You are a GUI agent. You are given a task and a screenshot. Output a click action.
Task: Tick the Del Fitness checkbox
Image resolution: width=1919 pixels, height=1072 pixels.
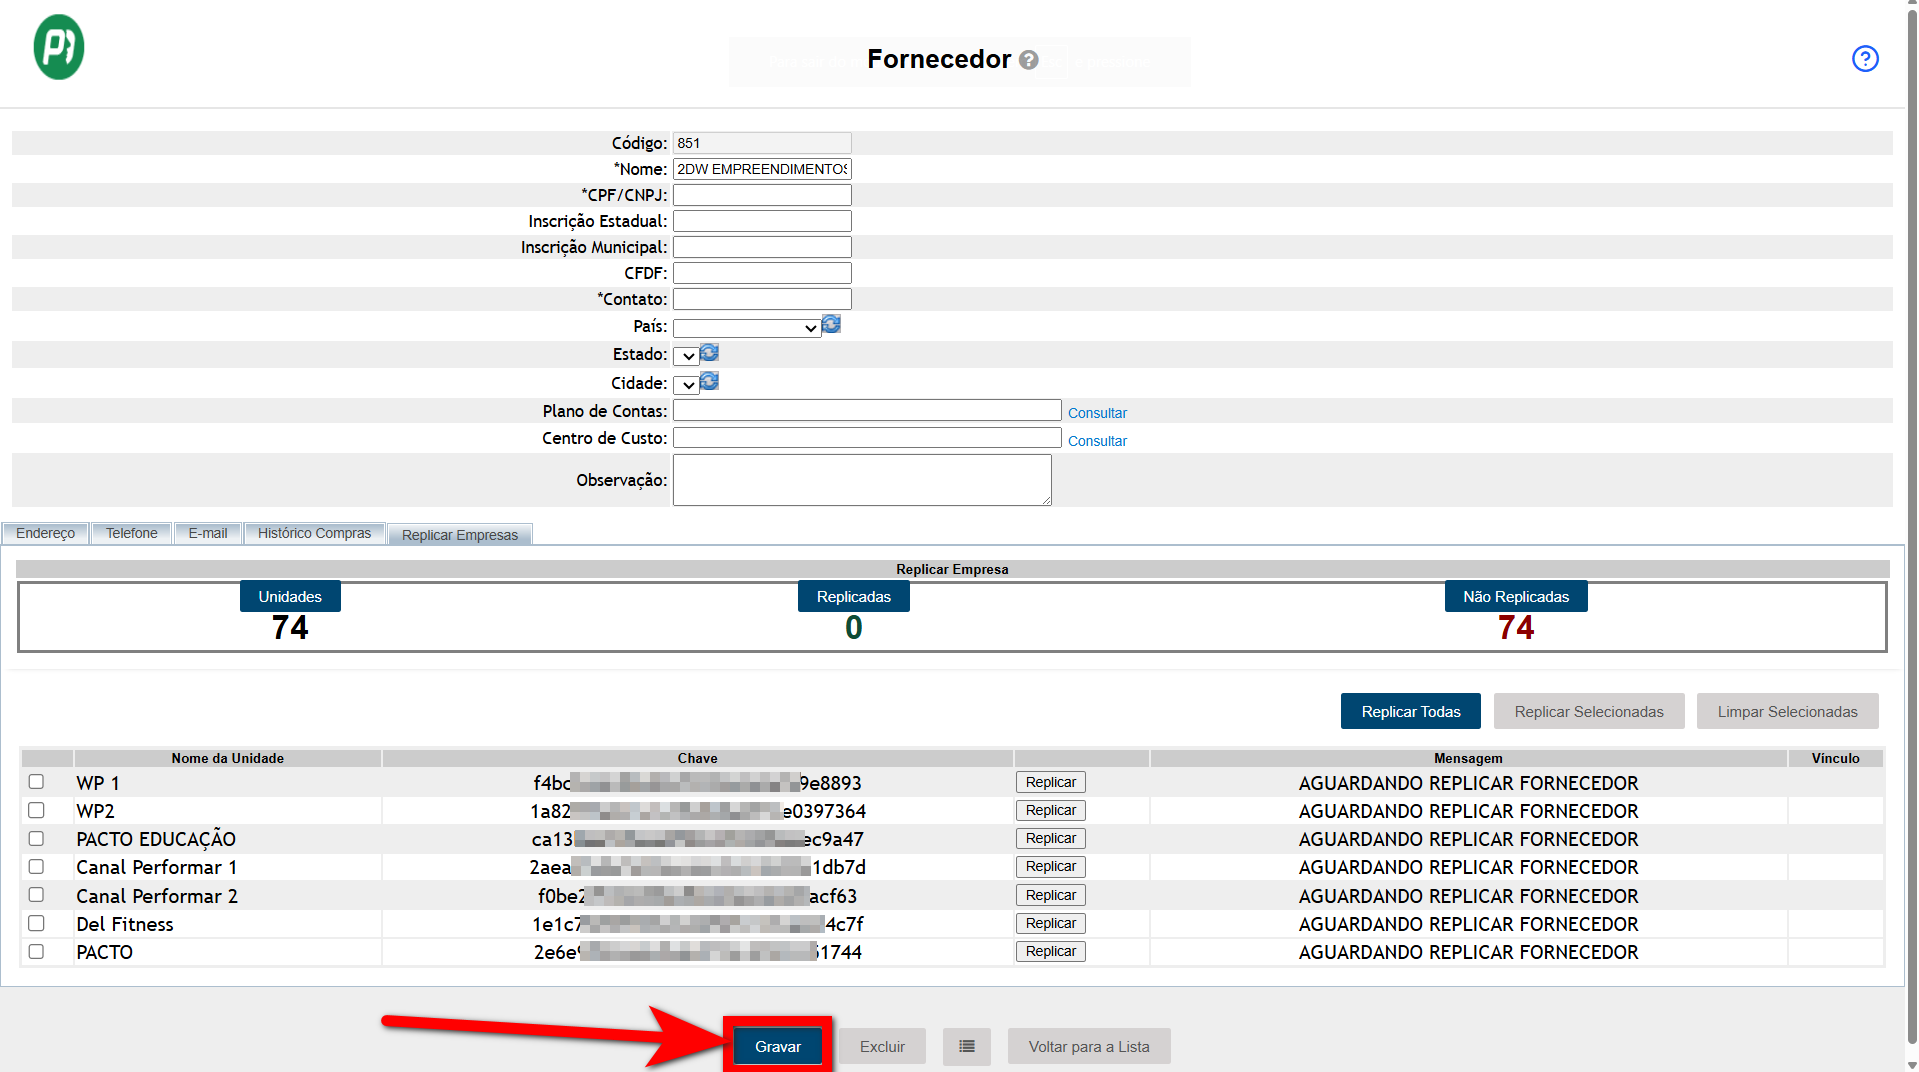pos(36,923)
